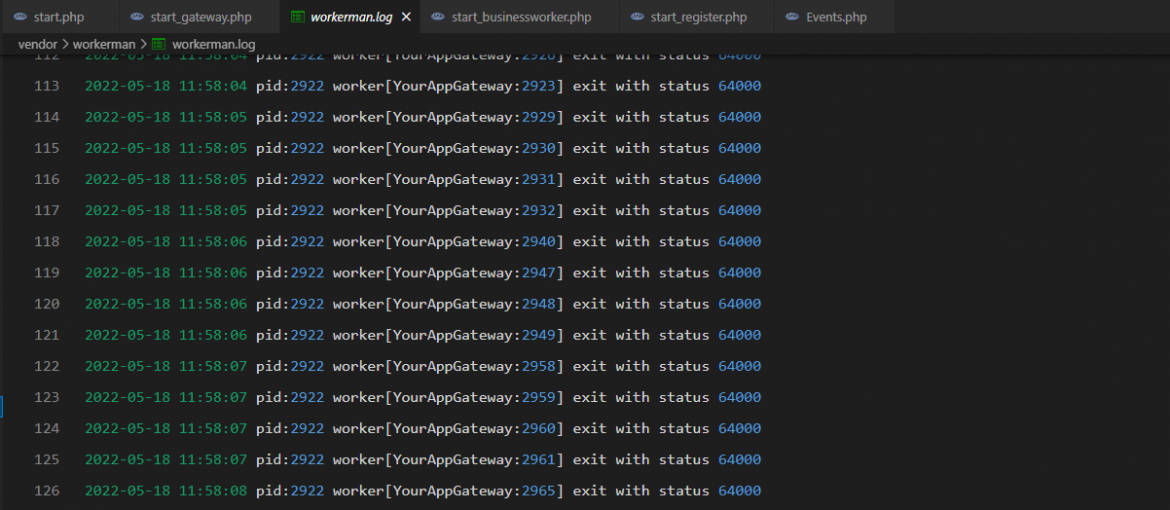The width and height of the screenshot is (1170, 510).
Task: Open the vendor breadcrumb segment
Action: click(x=37, y=44)
